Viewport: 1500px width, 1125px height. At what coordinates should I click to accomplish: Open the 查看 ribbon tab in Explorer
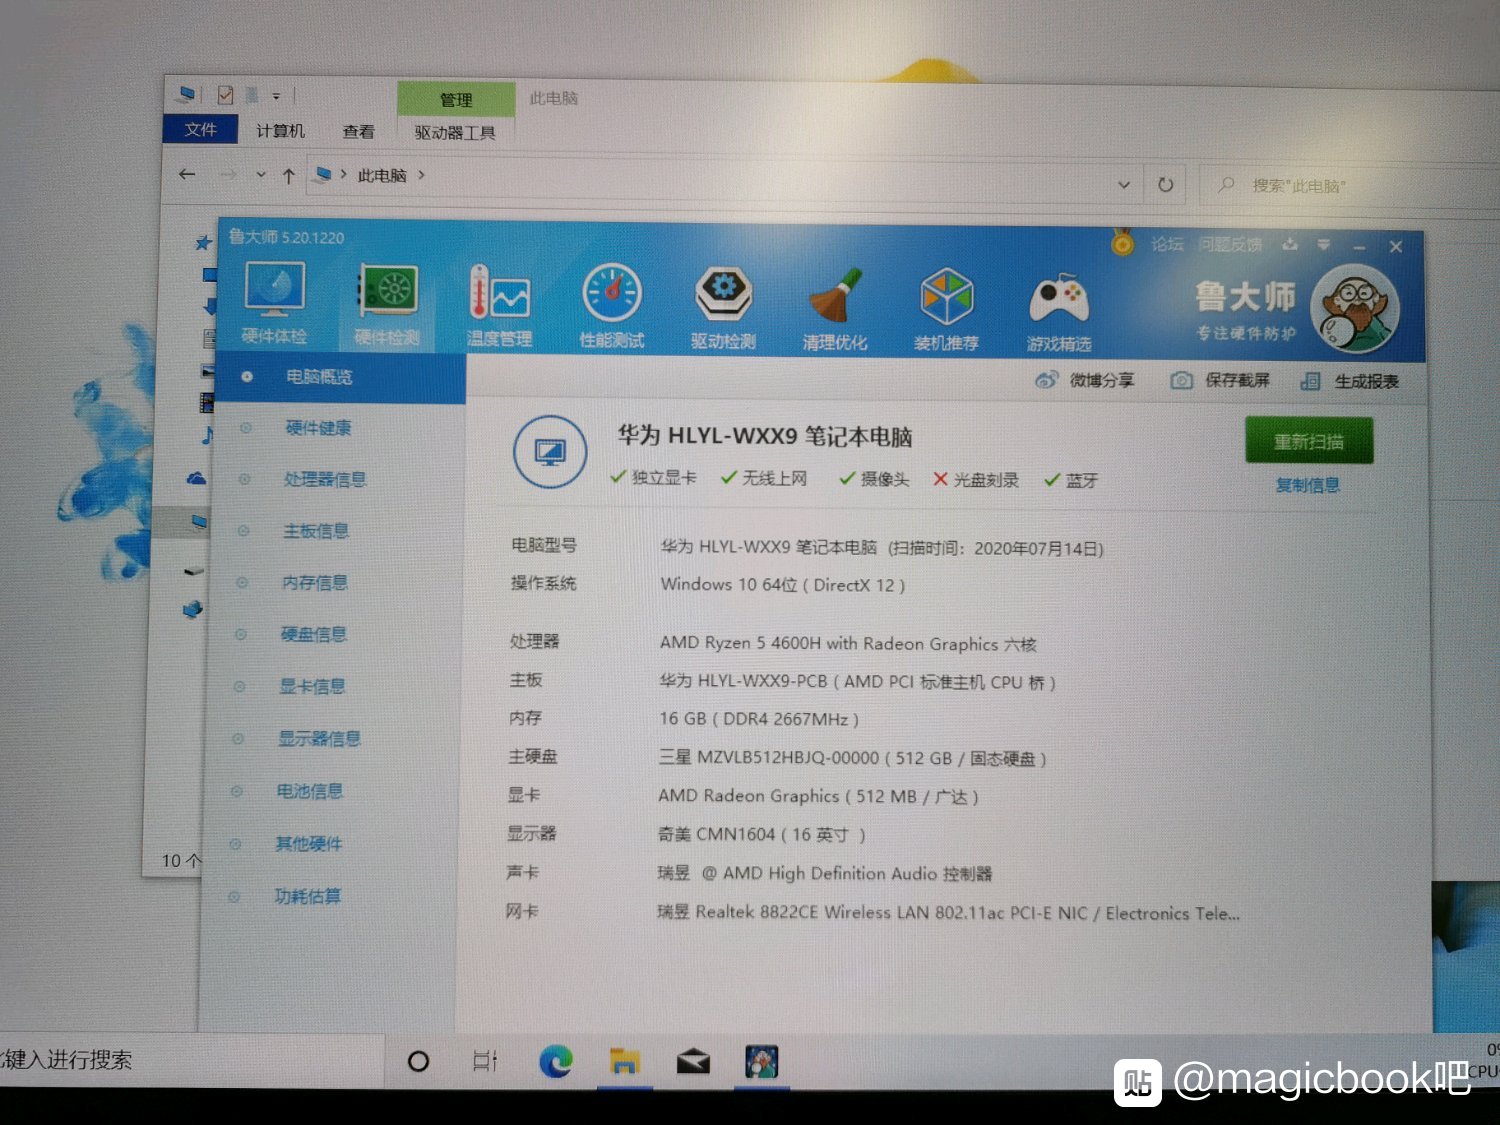[x=358, y=131]
